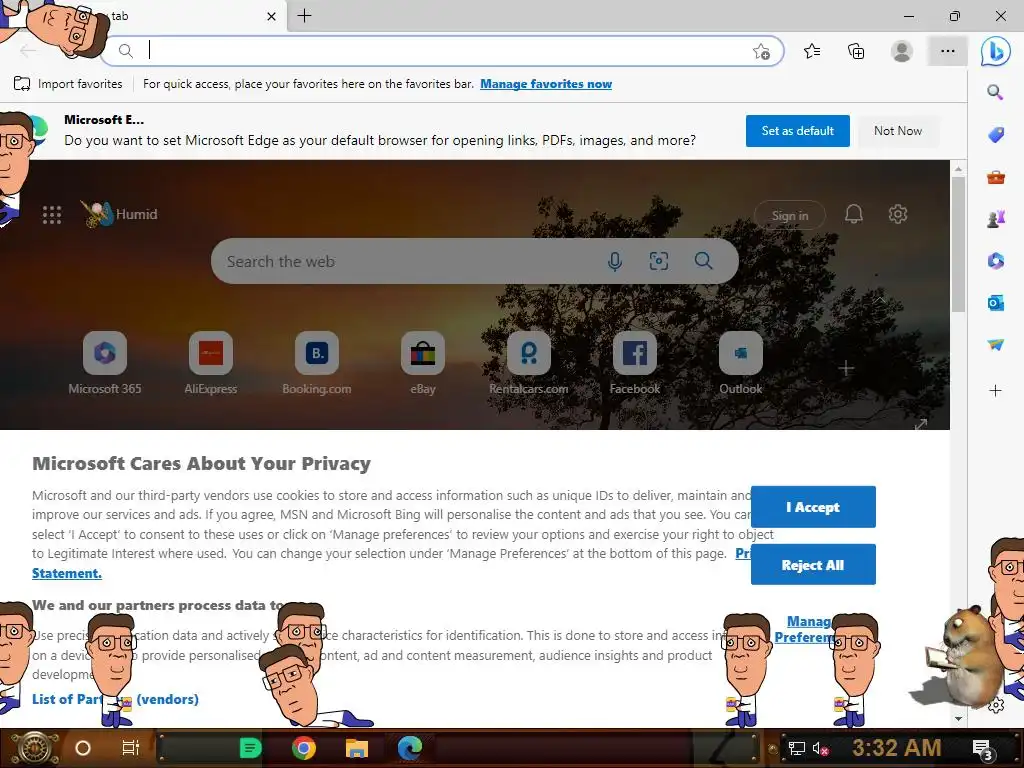Close the current tab

(272, 16)
